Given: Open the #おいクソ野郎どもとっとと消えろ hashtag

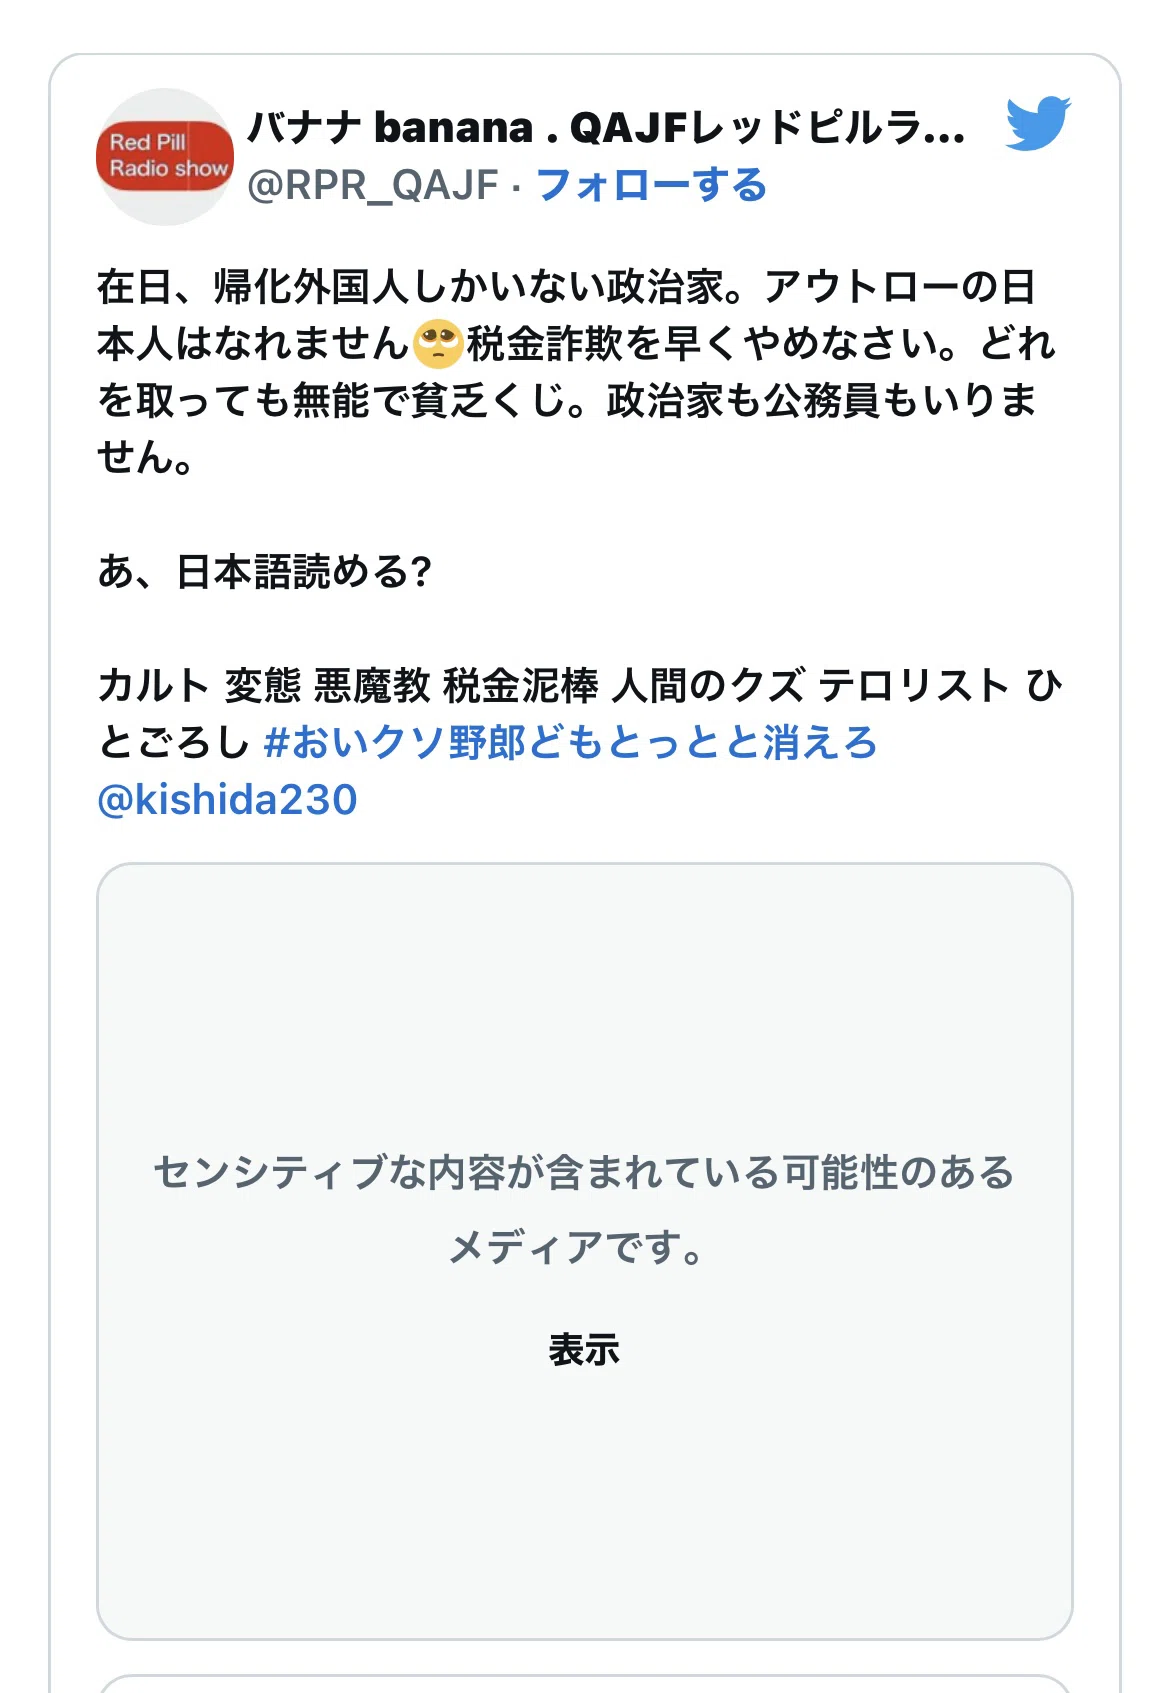Looking at the screenshot, I should (x=570, y=742).
